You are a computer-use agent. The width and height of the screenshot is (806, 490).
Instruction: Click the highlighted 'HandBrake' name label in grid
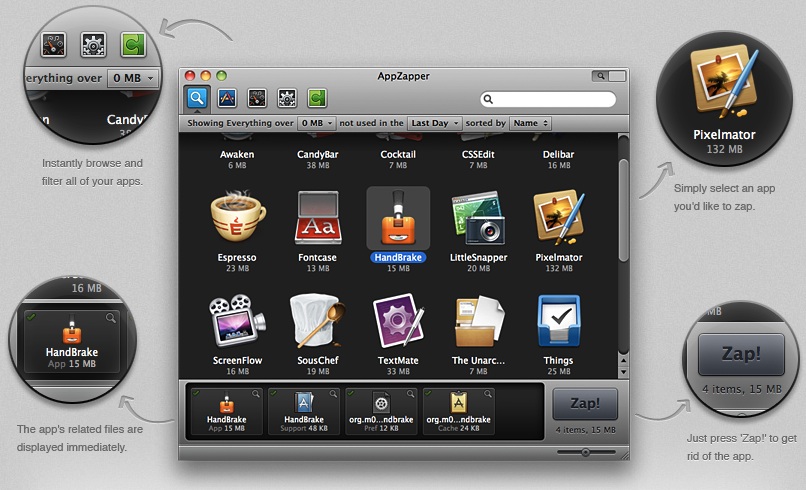(398, 258)
